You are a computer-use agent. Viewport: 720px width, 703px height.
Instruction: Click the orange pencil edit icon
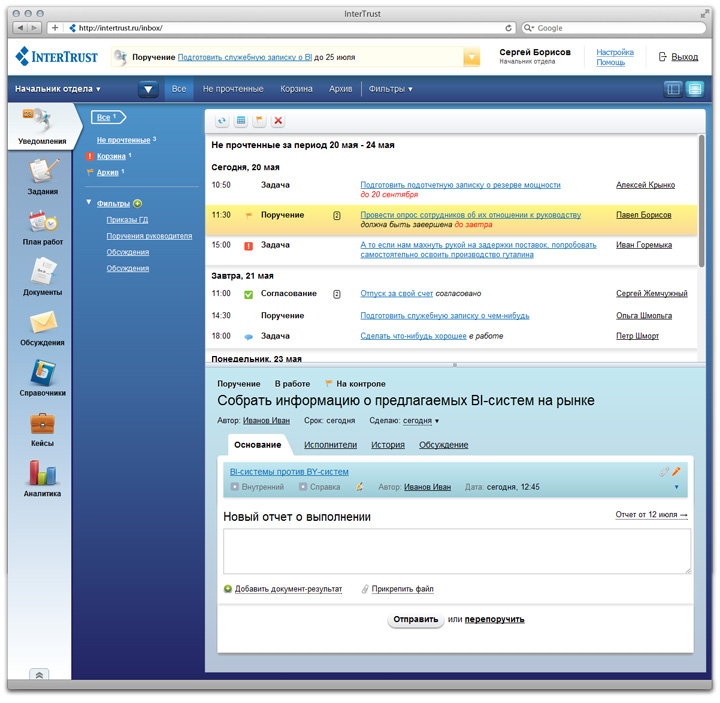[x=676, y=471]
